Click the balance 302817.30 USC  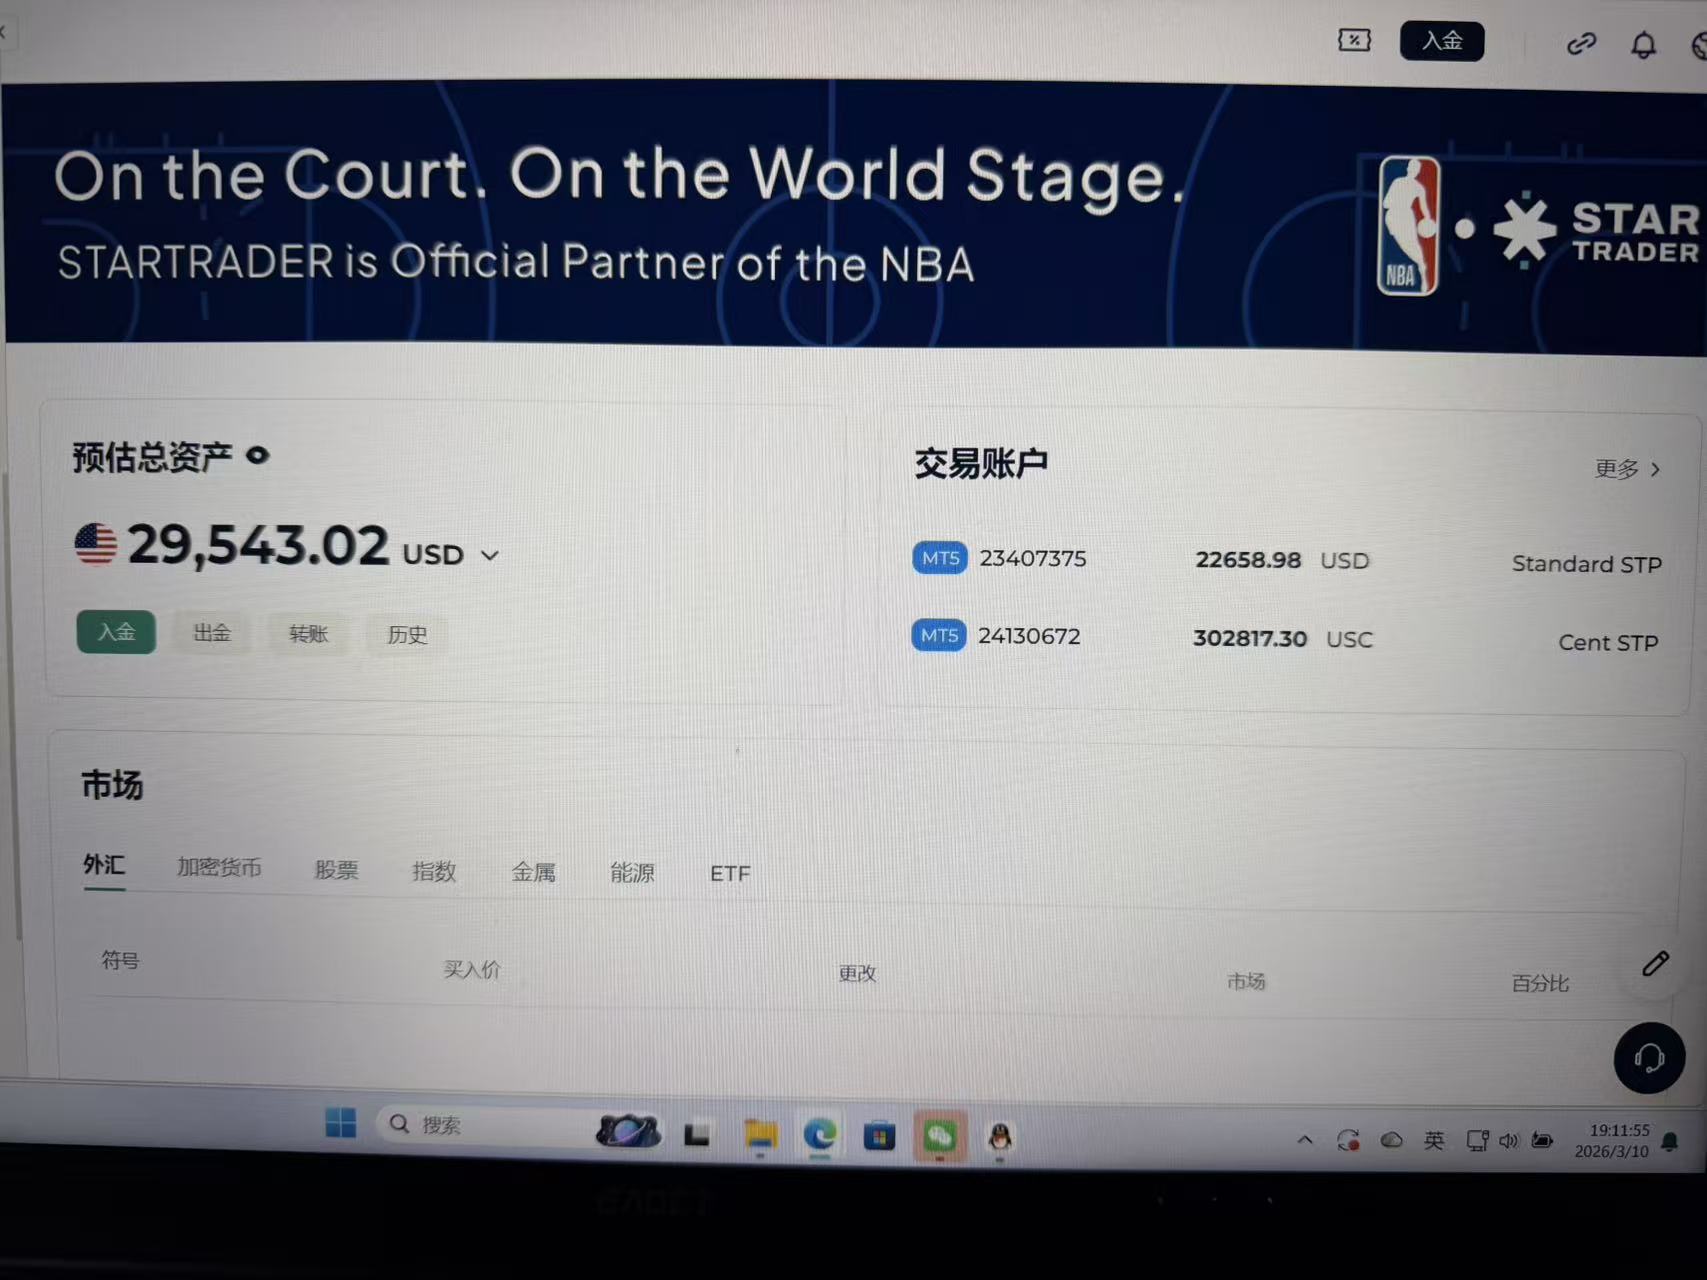tap(1283, 638)
